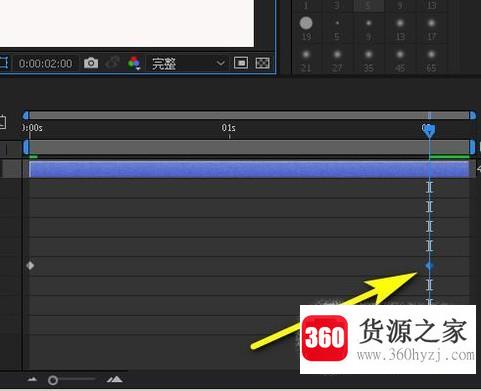Image resolution: width=481 pixels, height=391 pixels.
Task: Click the timeline zoom slider knob
Action: [53, 380]
